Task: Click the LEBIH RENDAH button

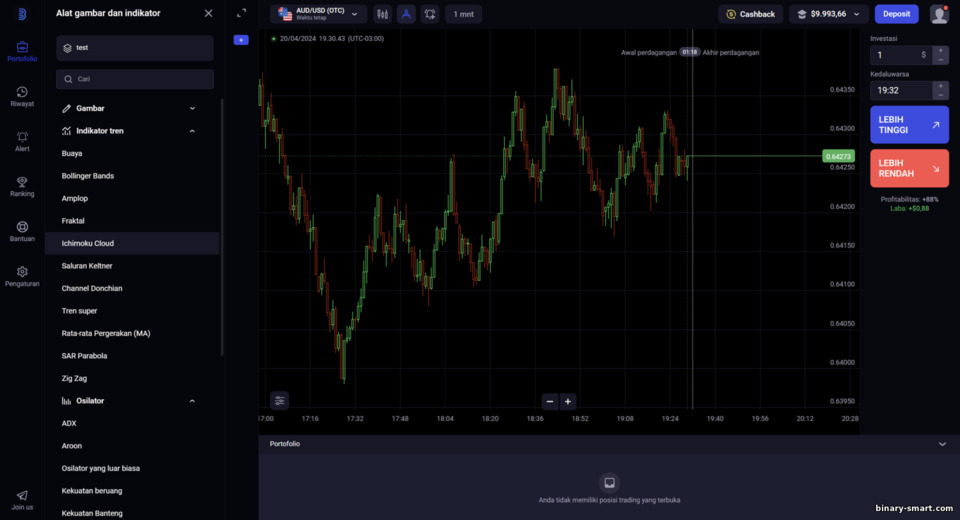Action: [909, 168]
